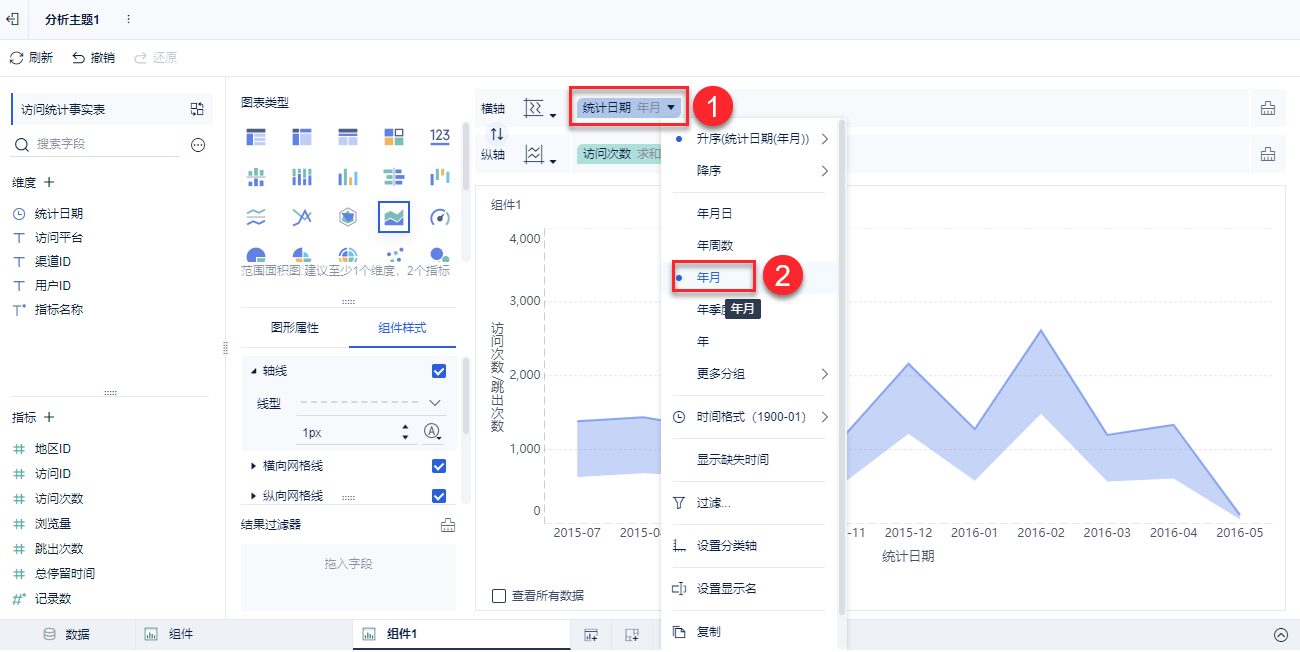Image resolution: width=1300 pixels, height=652 pixels.
Task: Open the 纵轴 axis type dropdown icon
Action: pyautogui.click(x=540, y=155)
